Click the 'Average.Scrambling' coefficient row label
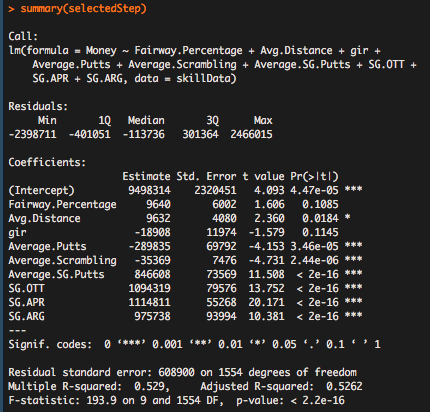The height and width of the screenshot is (412, 430). coord(62,260)
